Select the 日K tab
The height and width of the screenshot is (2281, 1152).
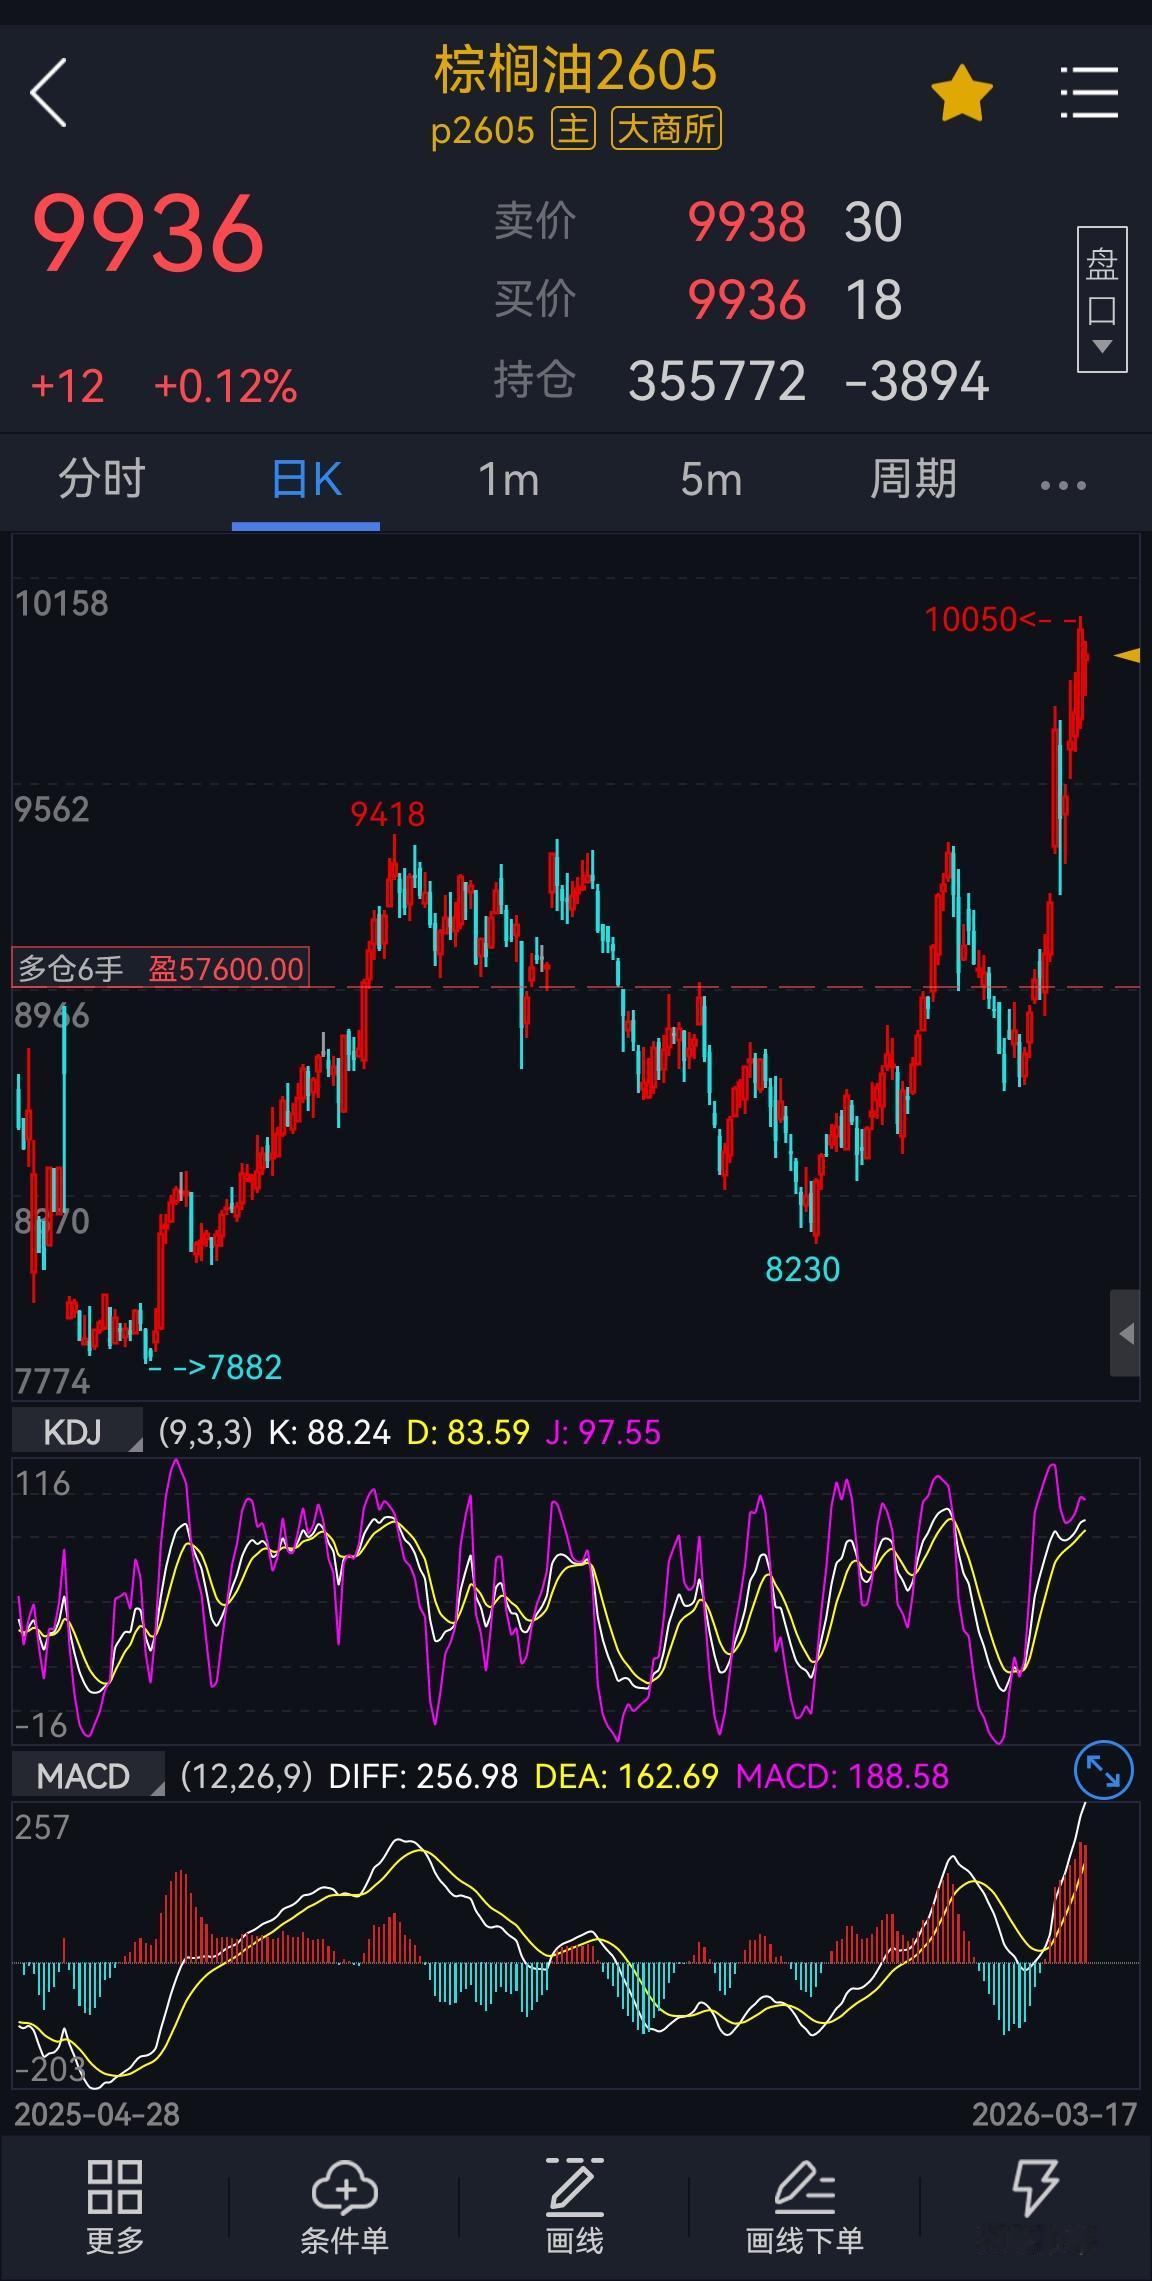coord(306,480)
